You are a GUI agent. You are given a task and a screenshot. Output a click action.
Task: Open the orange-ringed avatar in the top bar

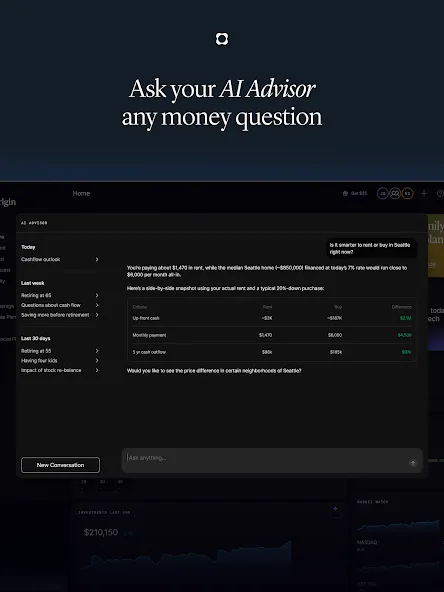tap(407, 193)
